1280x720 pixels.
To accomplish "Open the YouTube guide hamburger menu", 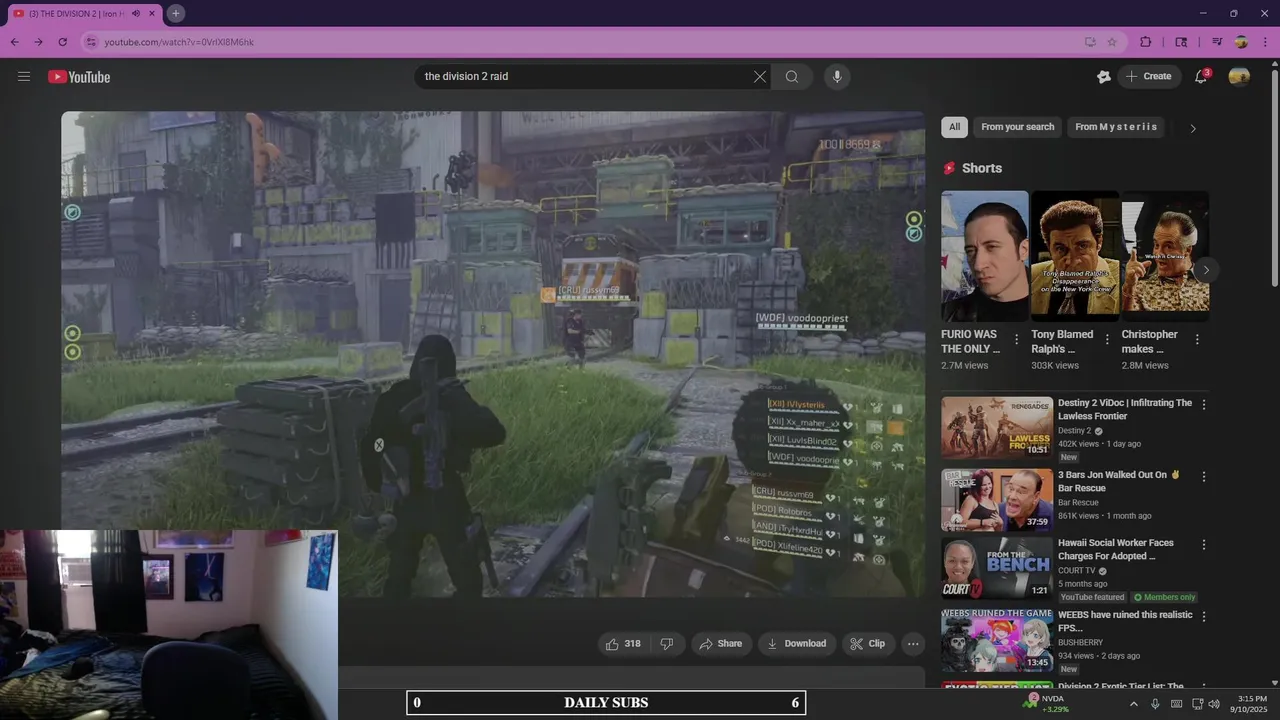I will pos(24,76).
